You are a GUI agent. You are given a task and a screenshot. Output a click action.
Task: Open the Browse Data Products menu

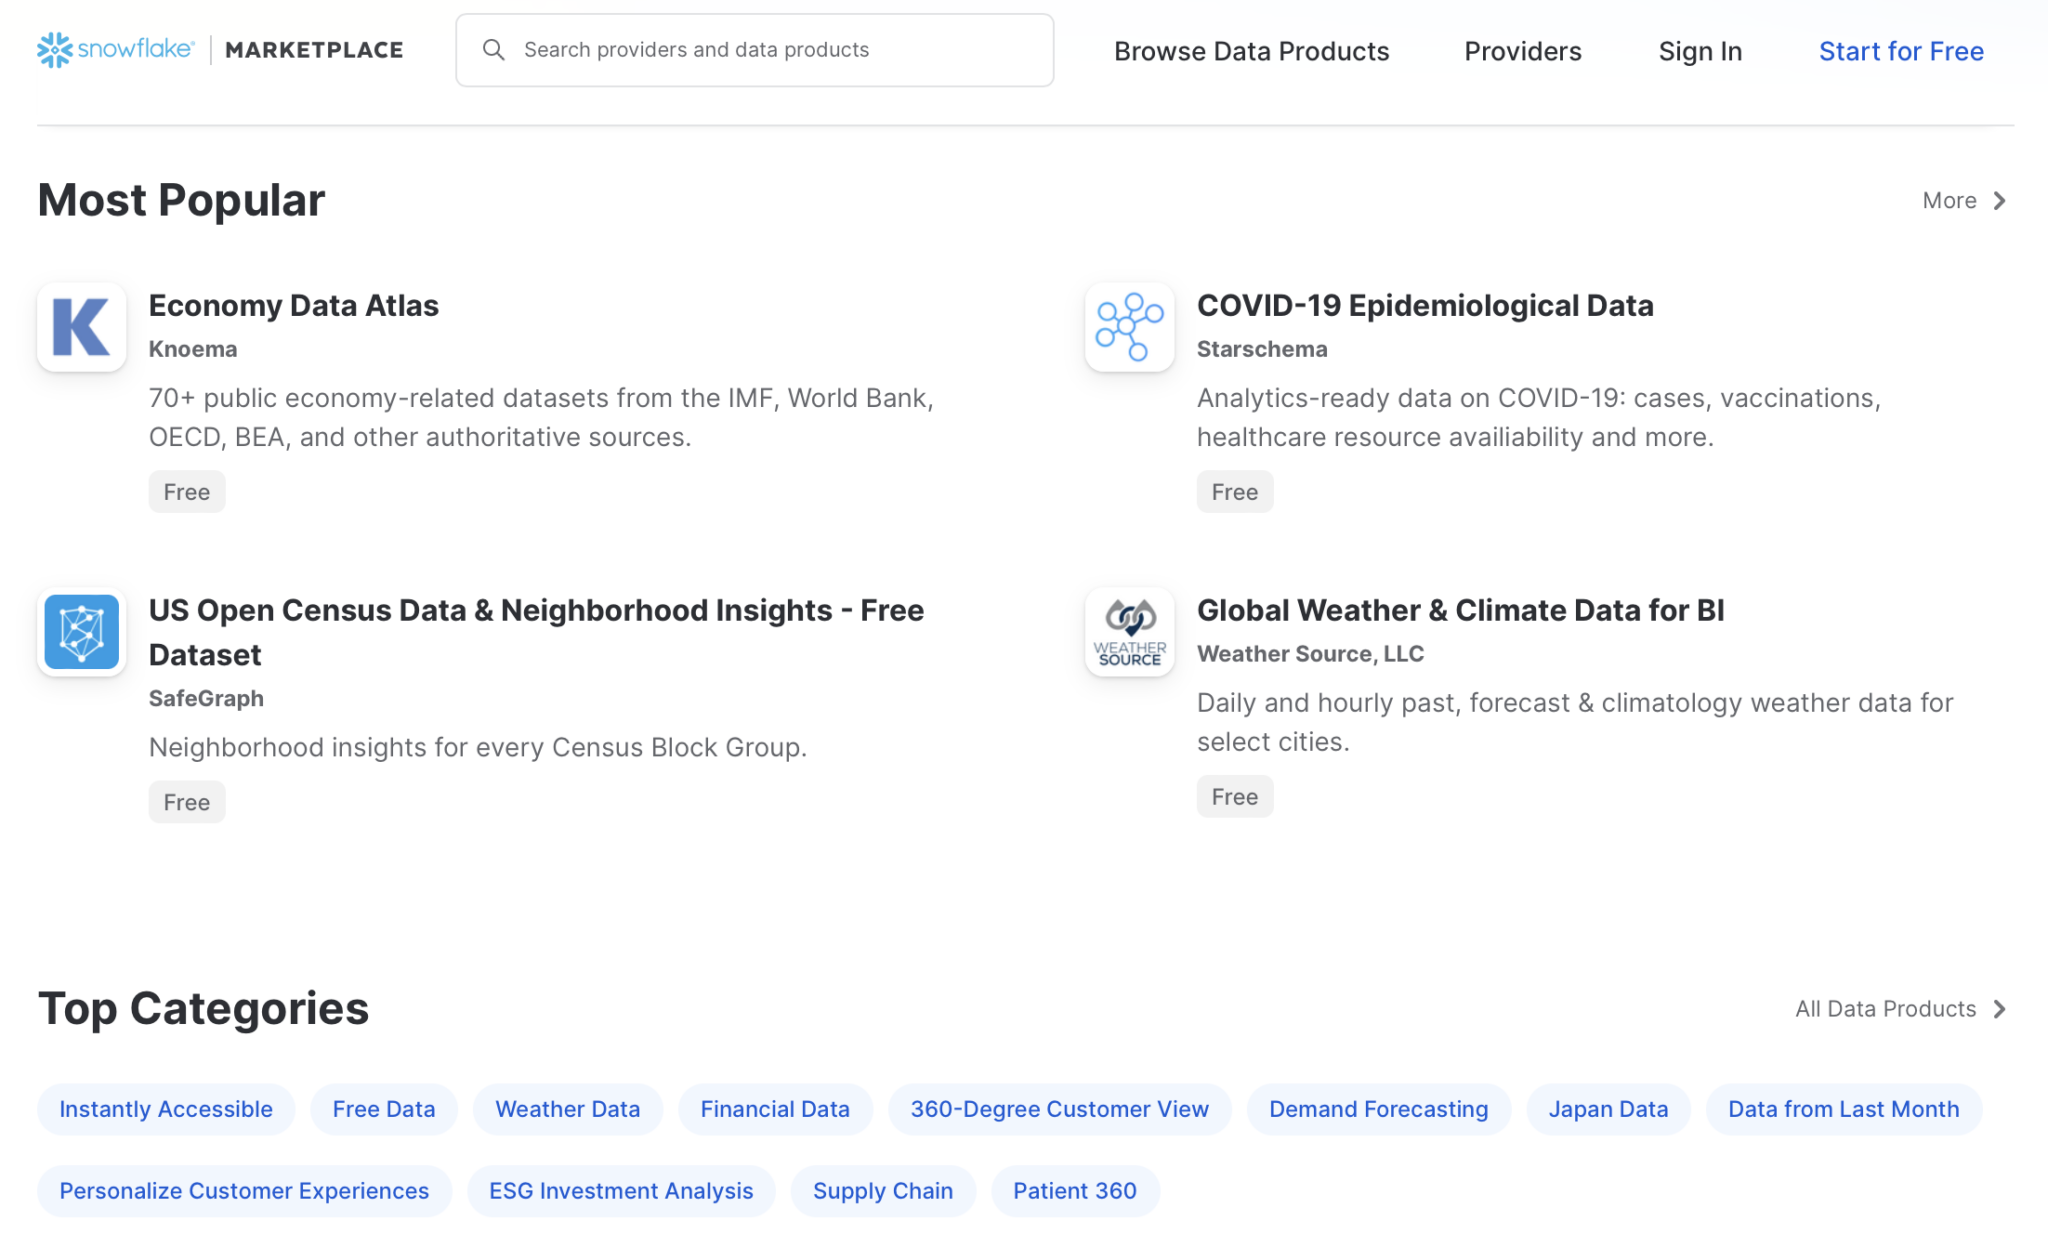(x=1251, y=50)
